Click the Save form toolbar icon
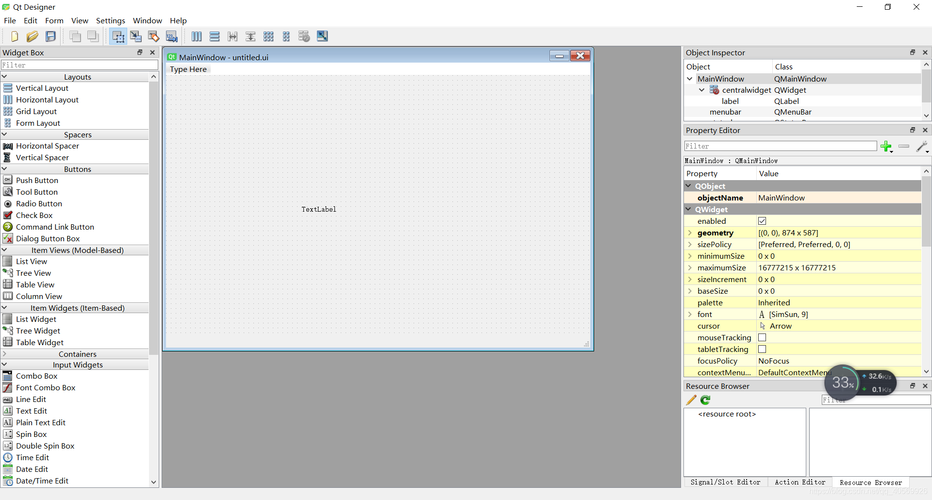The height and width of the screenshot is (500, 932). [50, 36]
